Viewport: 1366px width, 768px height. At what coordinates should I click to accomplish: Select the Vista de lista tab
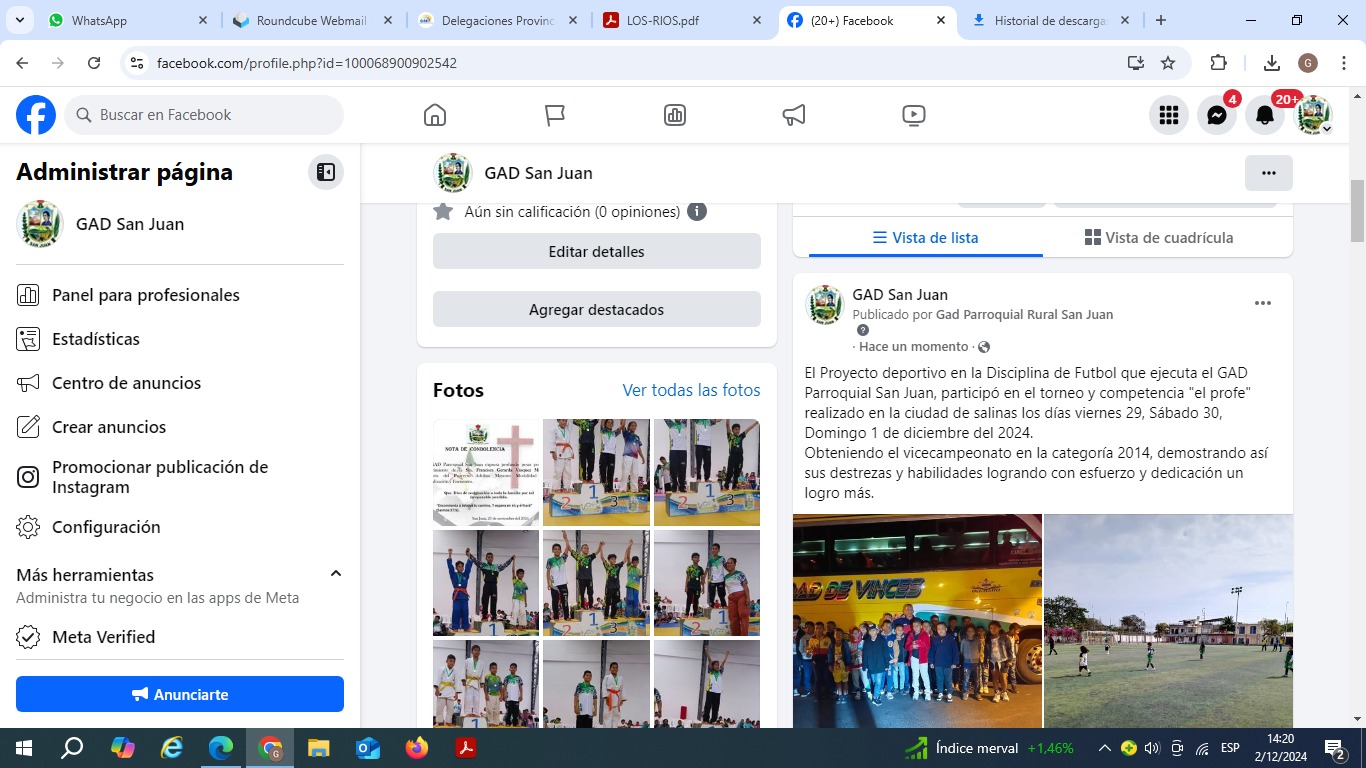925,238
